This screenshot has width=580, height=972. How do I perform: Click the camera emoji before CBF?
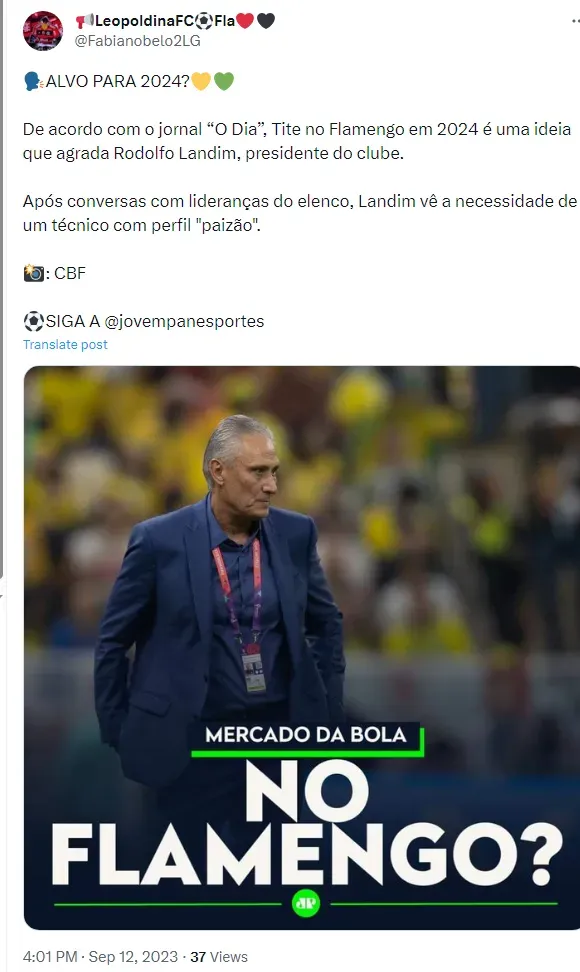33,273
